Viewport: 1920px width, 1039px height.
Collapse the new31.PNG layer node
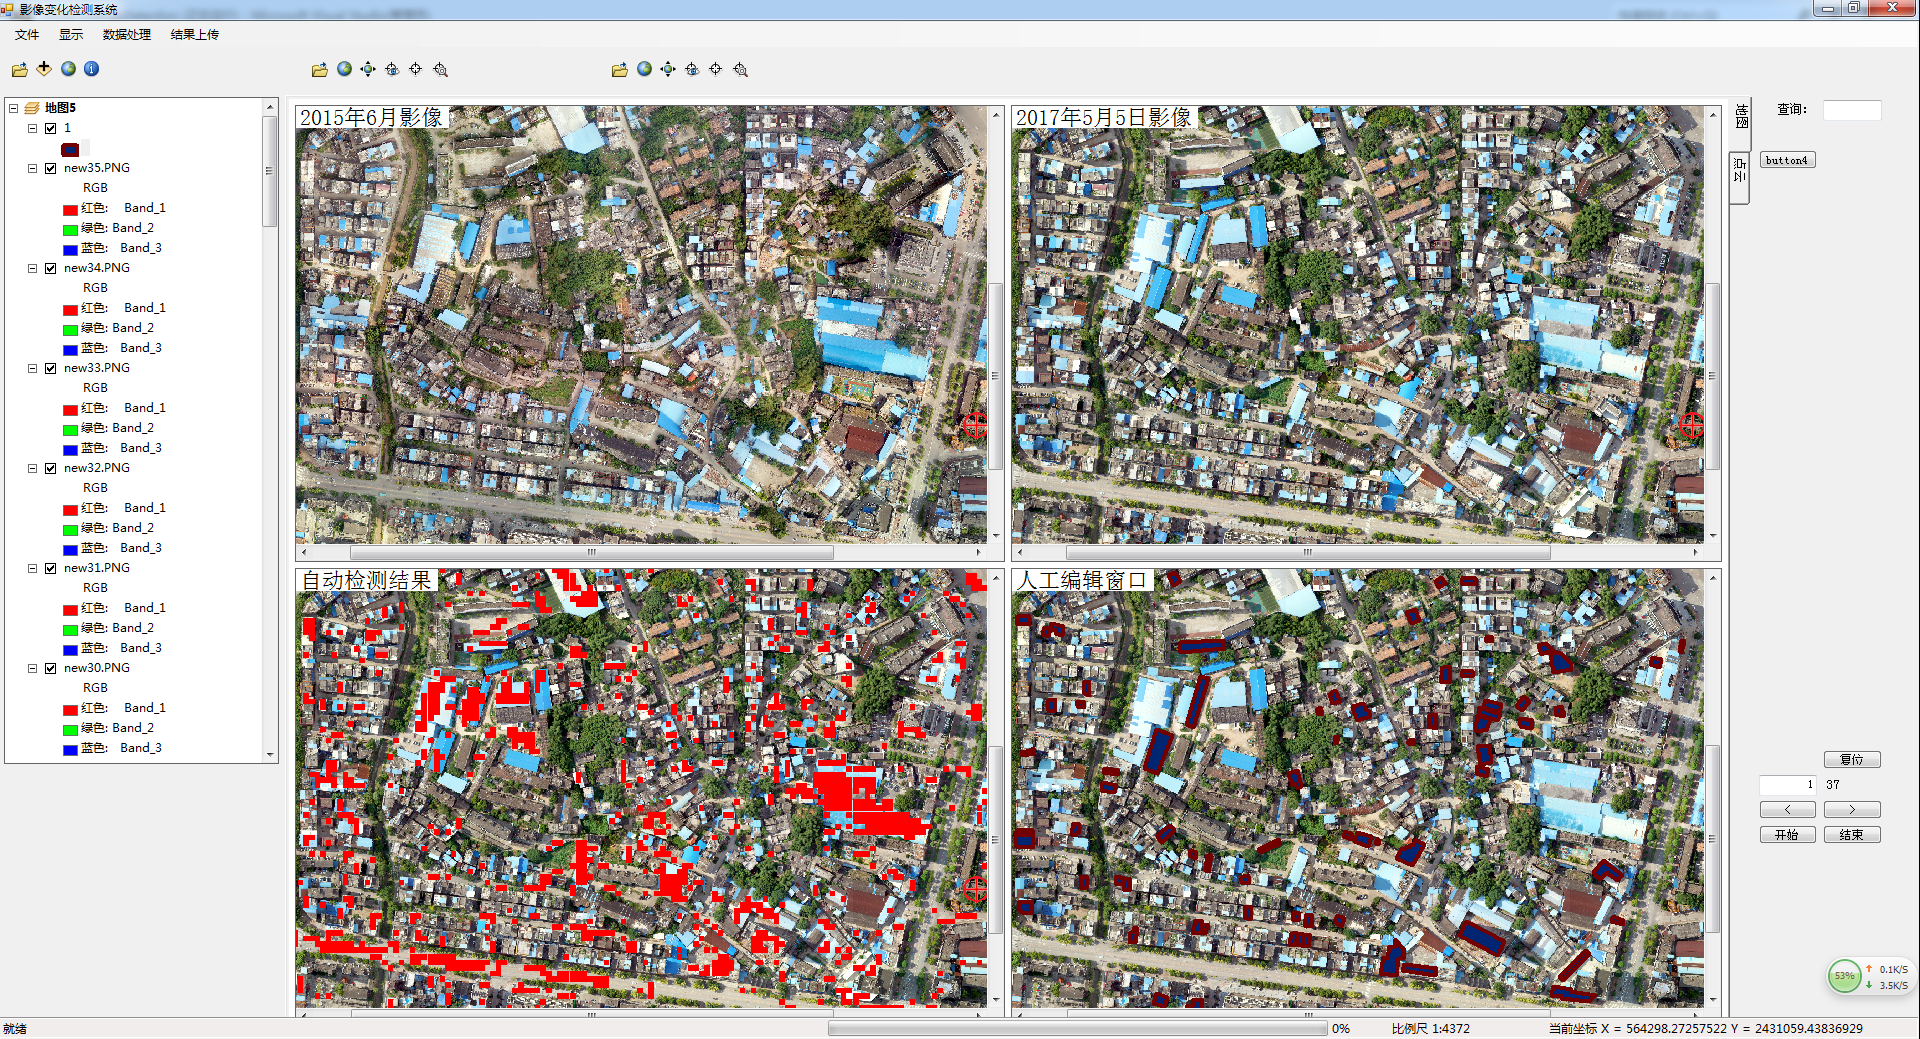(32, 568)
